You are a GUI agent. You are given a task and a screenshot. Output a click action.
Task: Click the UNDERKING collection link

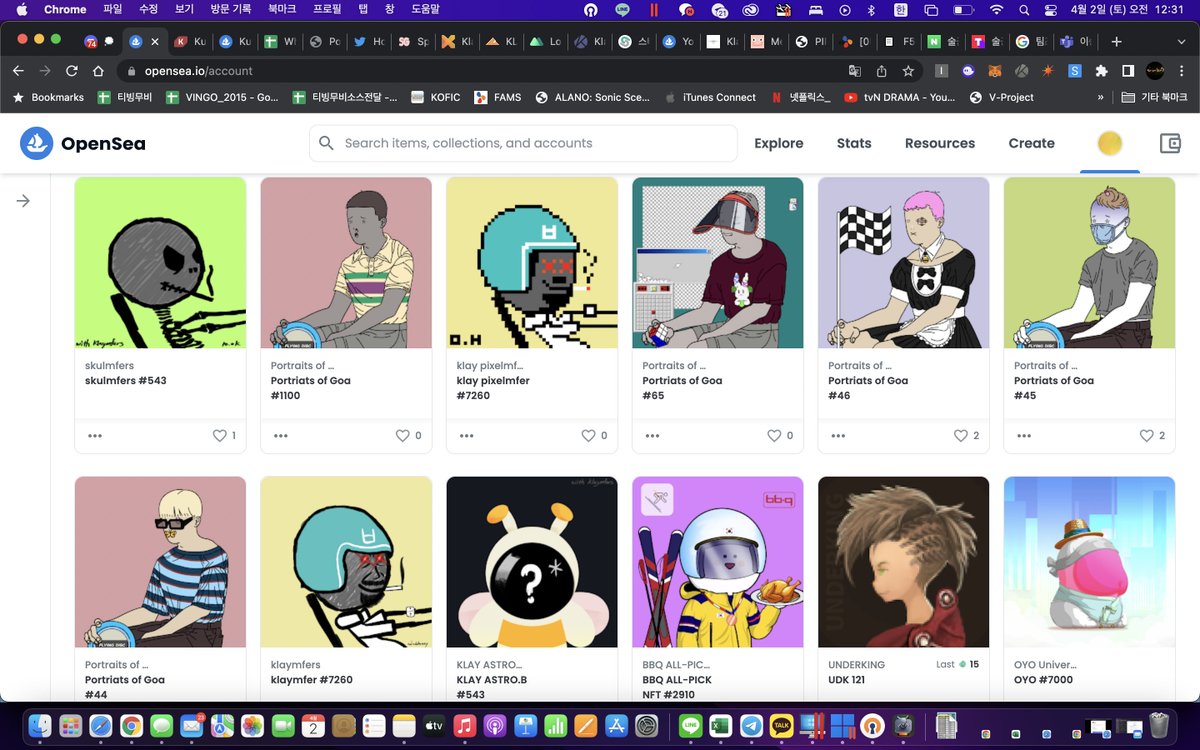[x=858, y=665]
